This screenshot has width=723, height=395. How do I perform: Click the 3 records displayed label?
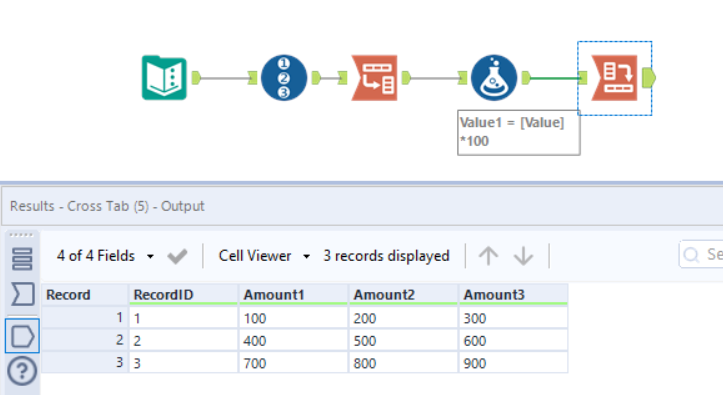pyautogui.click(x=386, y=256)
